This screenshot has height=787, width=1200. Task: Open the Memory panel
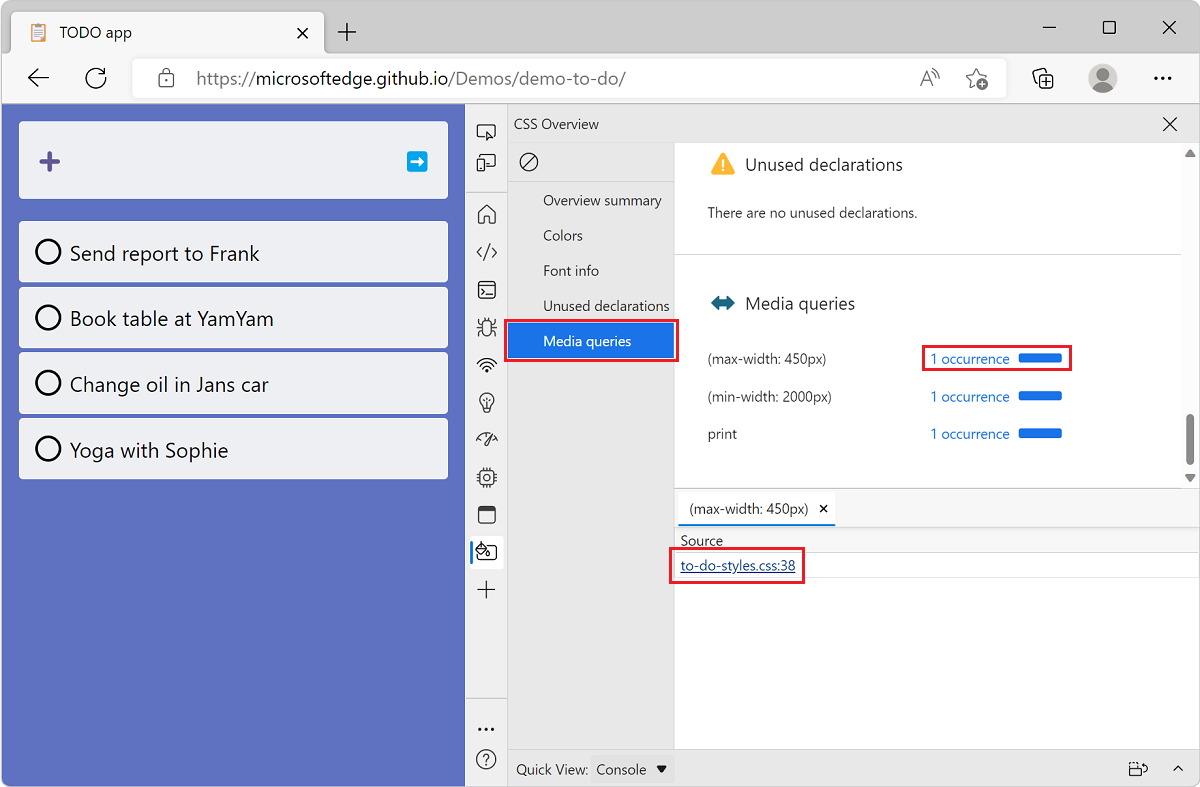[x=486, y=477]
